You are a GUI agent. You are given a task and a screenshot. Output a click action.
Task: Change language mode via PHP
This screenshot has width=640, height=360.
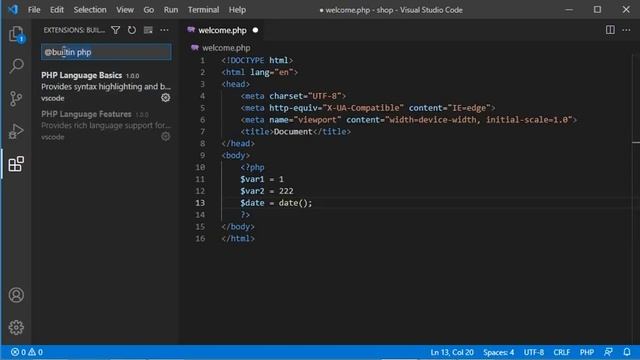click(x=587, y=352)
